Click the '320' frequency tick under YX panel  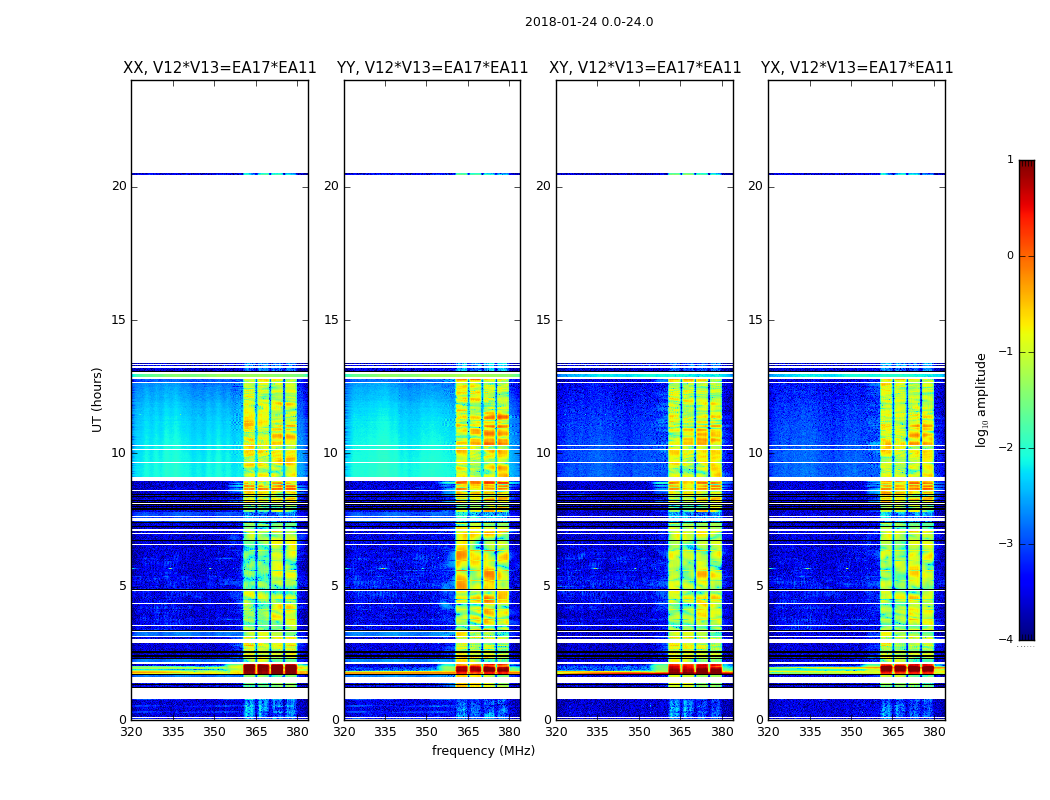[769, 732]
